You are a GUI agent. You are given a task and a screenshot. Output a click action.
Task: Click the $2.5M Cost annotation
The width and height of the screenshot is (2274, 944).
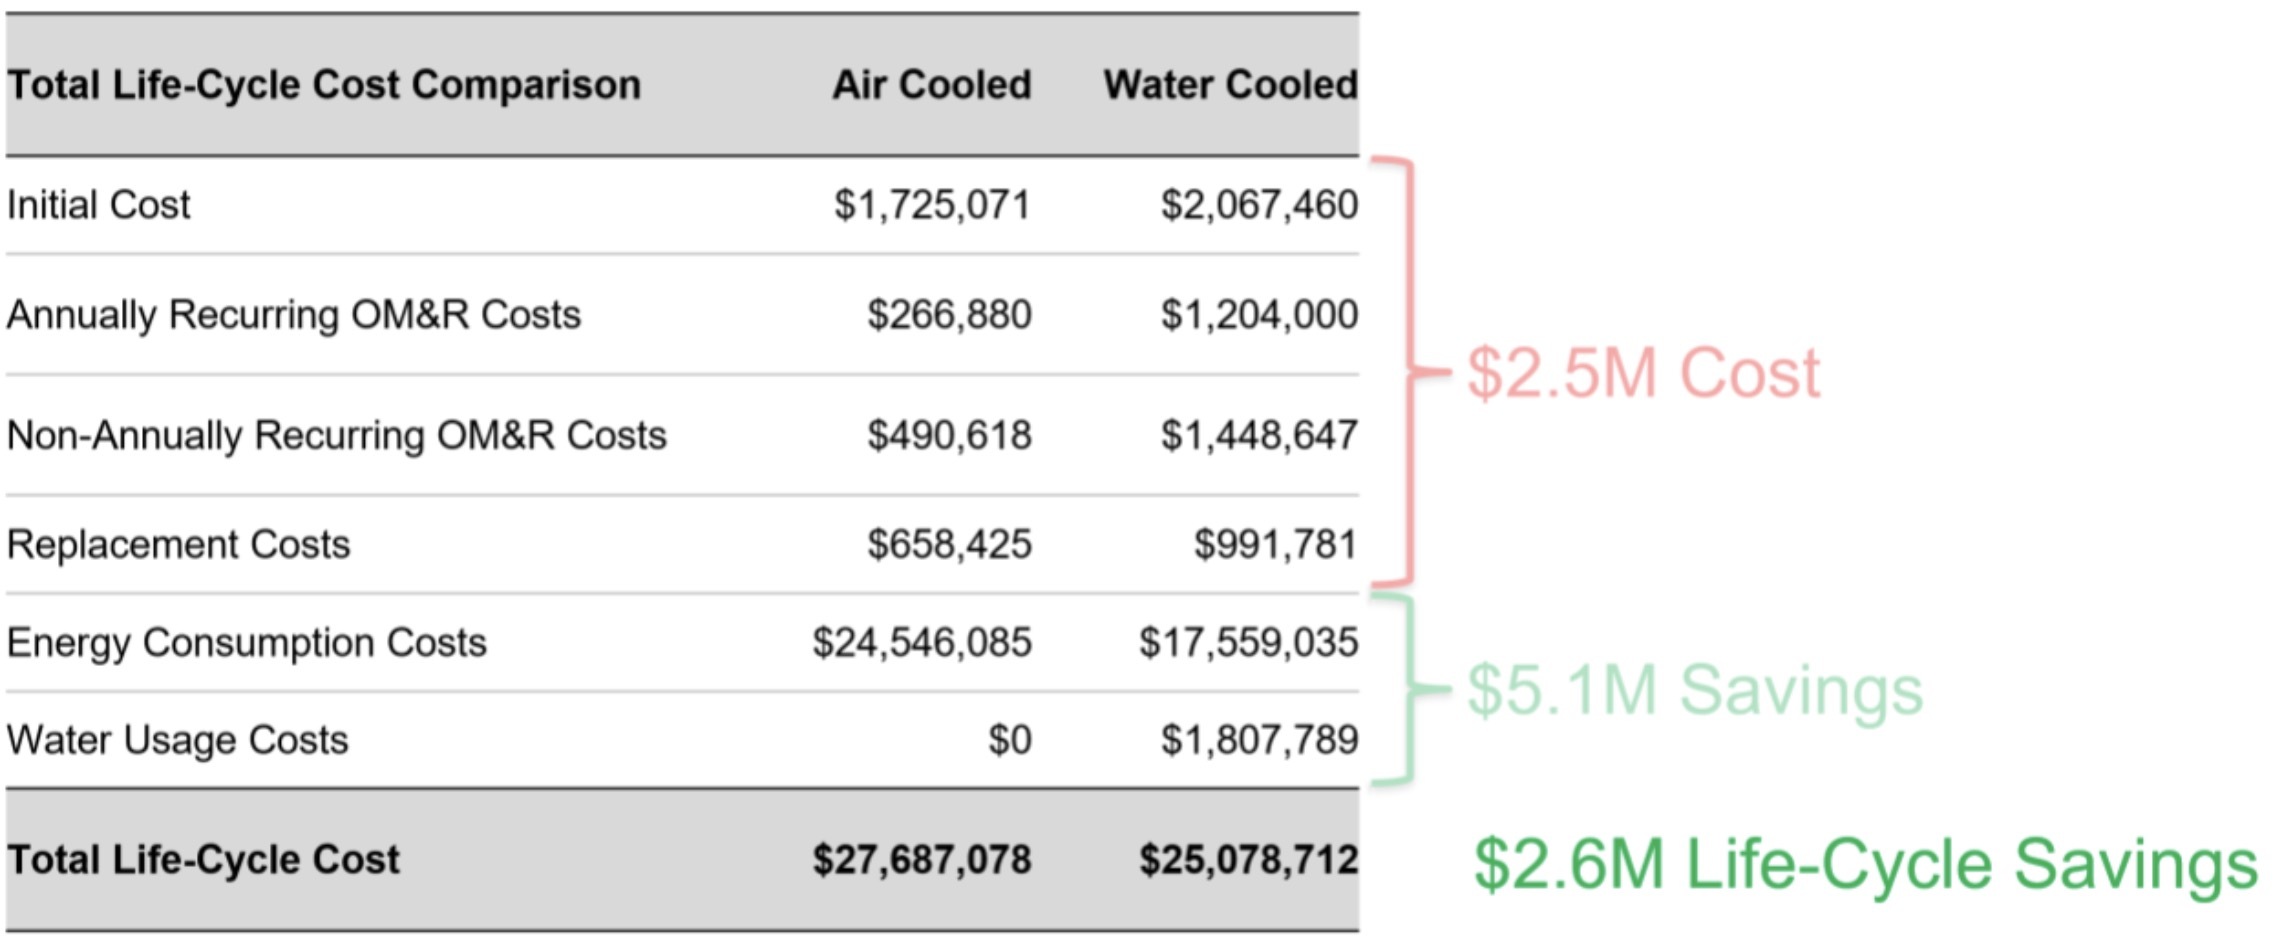pyautogui.click(x=1643, y=374)
